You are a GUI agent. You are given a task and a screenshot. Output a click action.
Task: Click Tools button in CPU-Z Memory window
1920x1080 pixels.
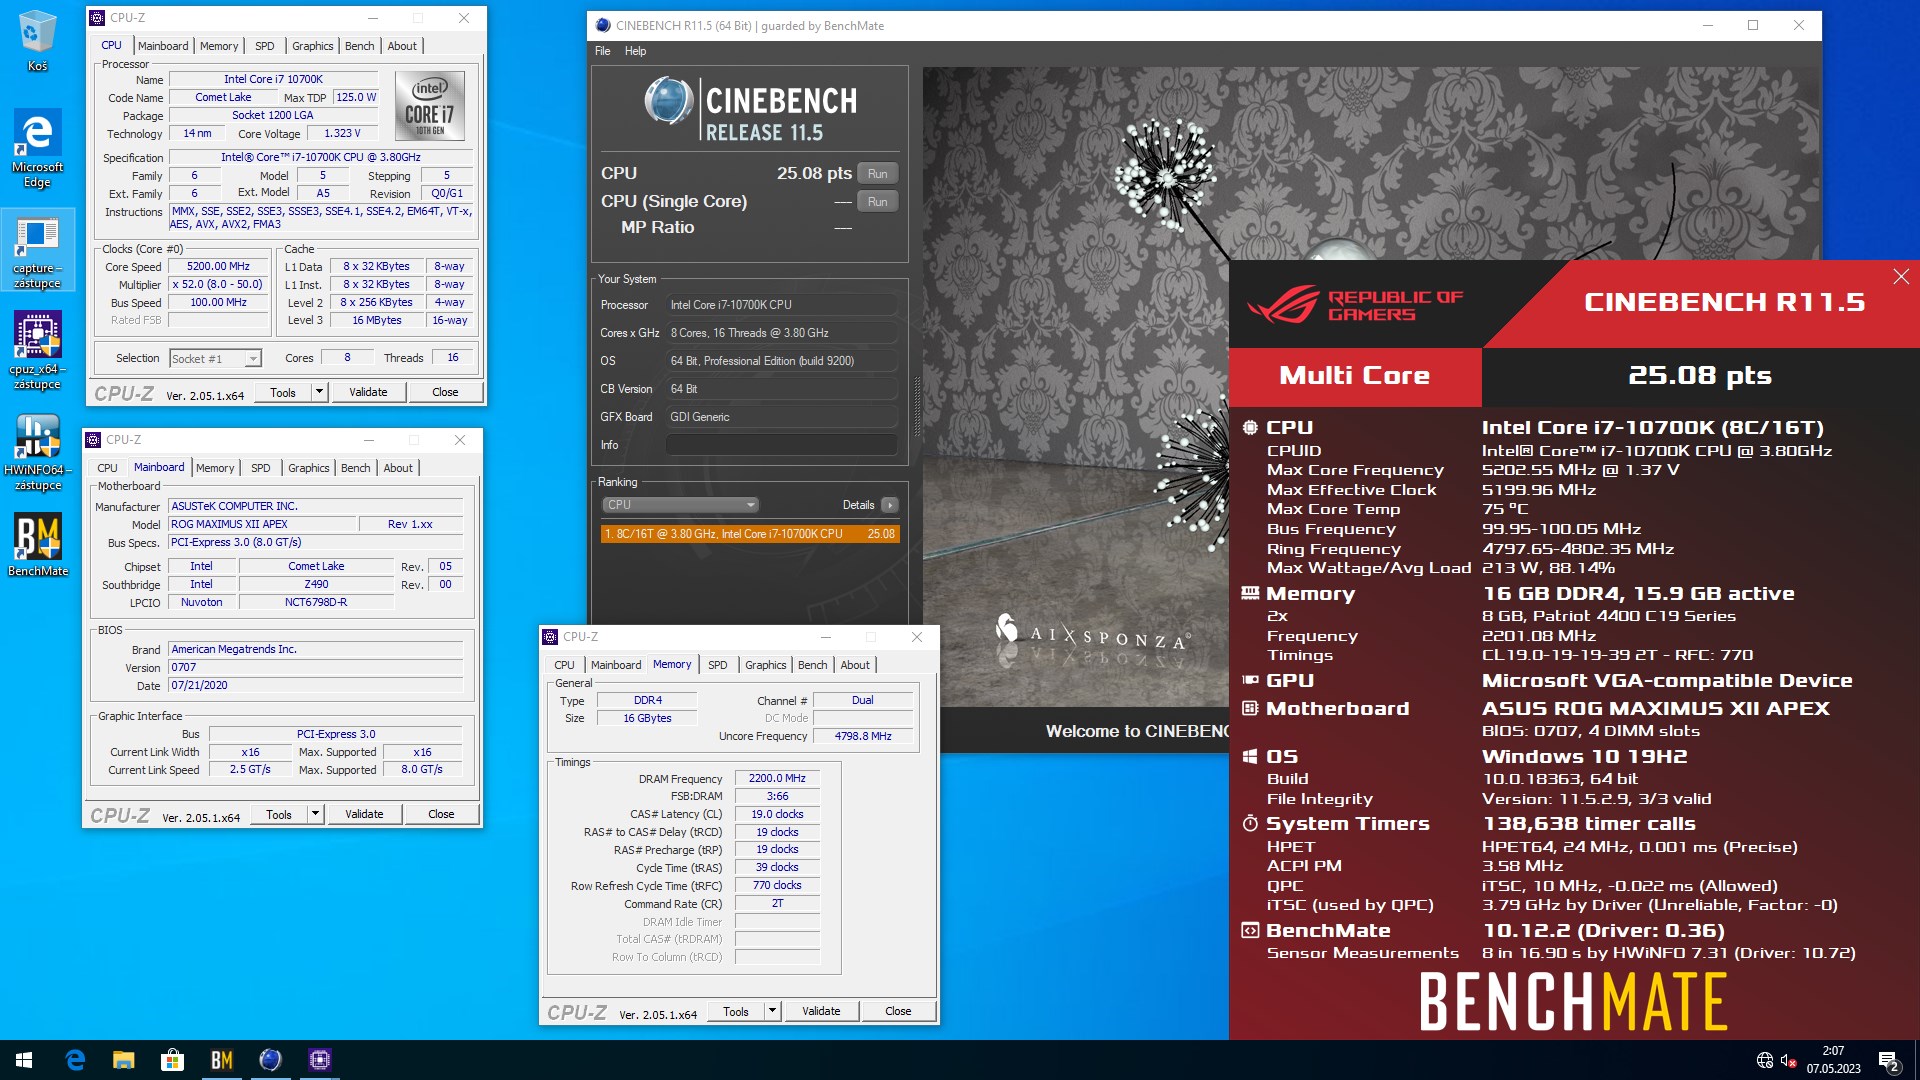click(736, 1012)
